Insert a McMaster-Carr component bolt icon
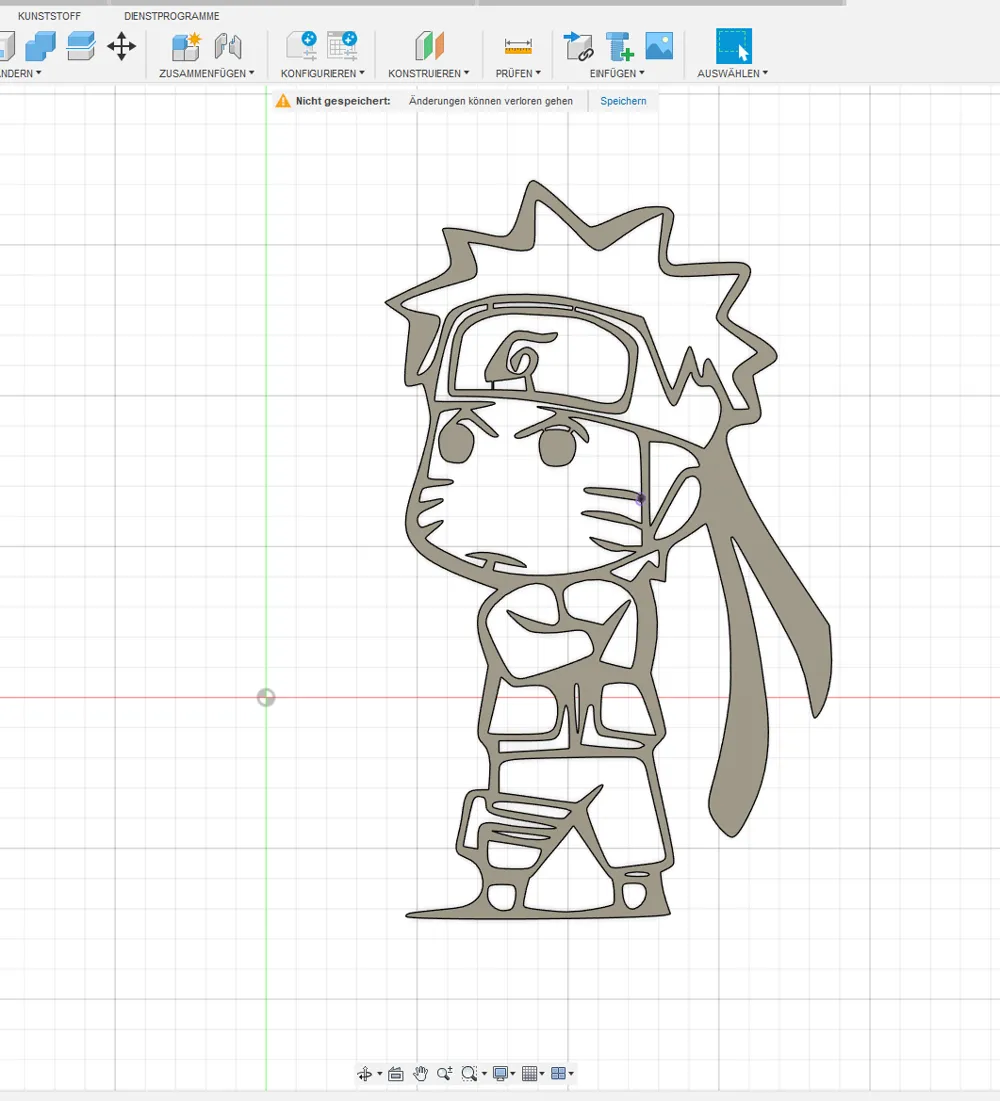Image resolution: width=1000 pixels, height=1101 pixels. point(620,46)
